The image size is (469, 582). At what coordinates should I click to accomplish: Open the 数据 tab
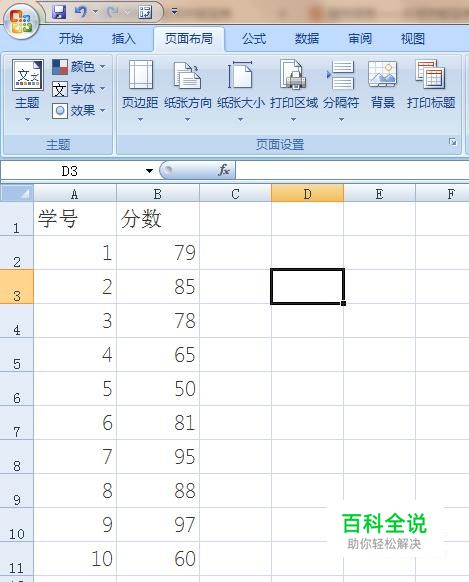[x=307, y=39]
